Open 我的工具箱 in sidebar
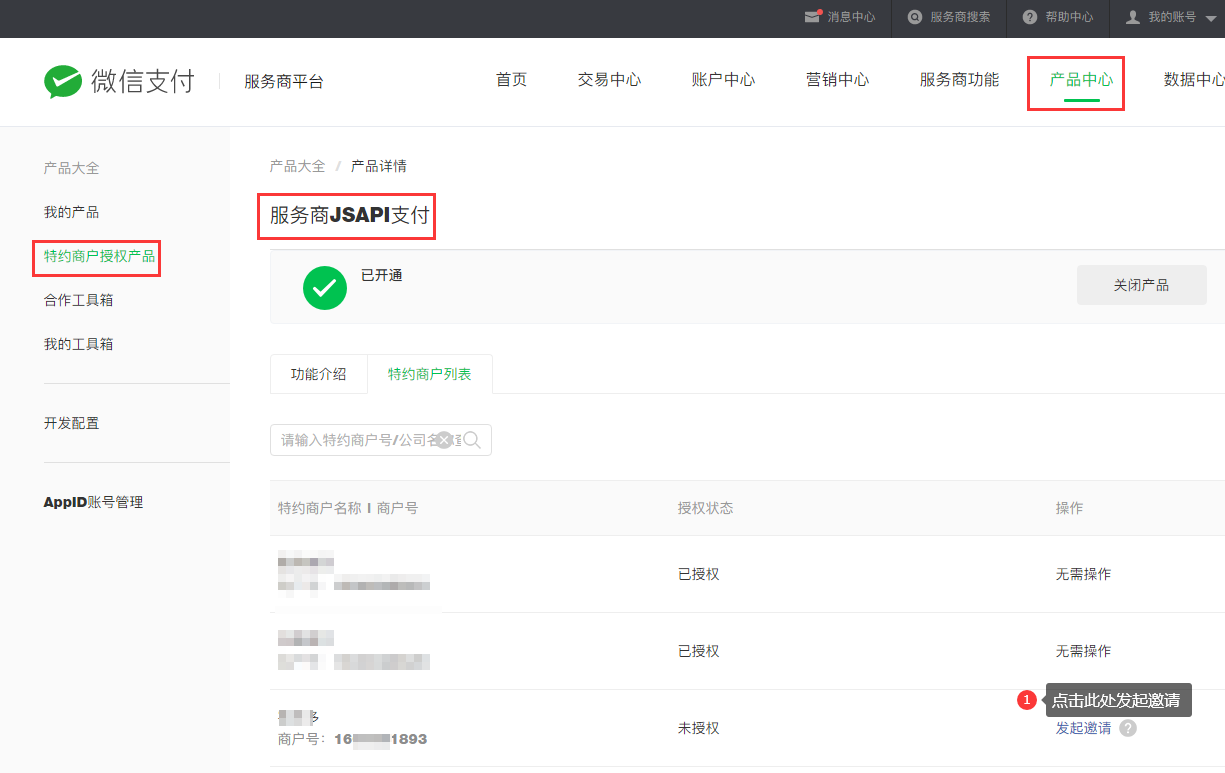This screenshot has width=1225, height=773. pos(78,344)
